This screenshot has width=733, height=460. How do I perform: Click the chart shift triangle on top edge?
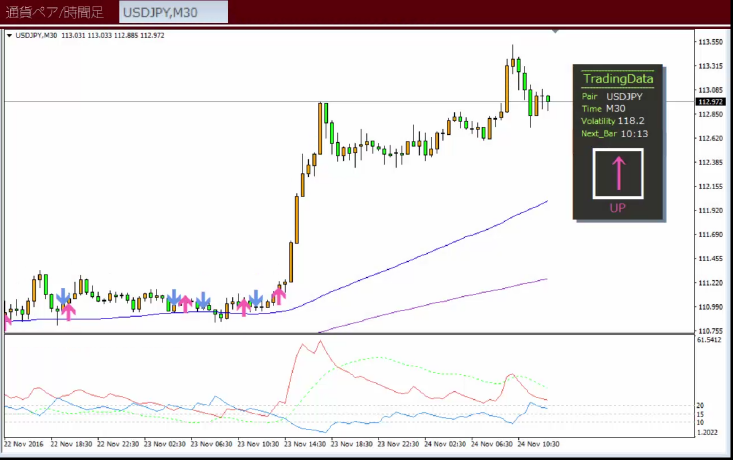coord(556,34)
